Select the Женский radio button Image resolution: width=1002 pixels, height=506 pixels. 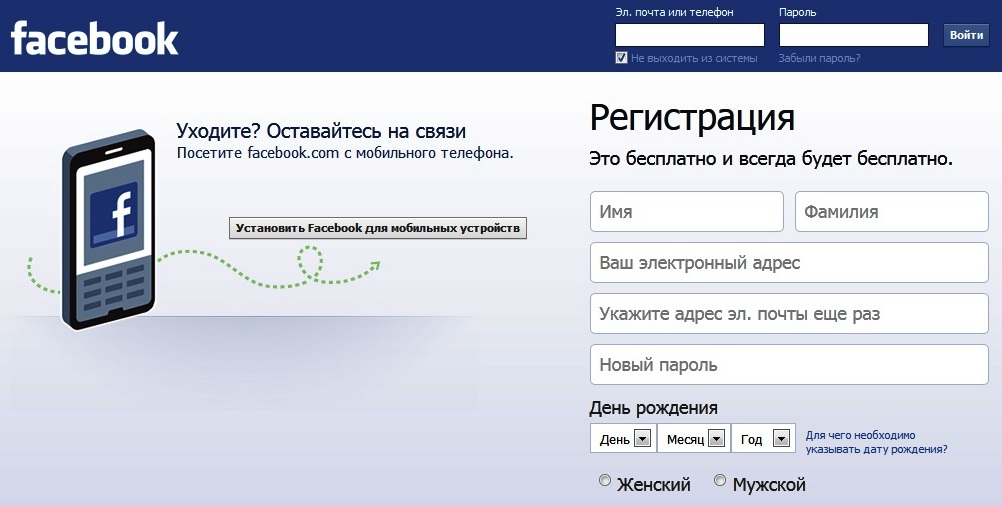click(x=605, y=480)
